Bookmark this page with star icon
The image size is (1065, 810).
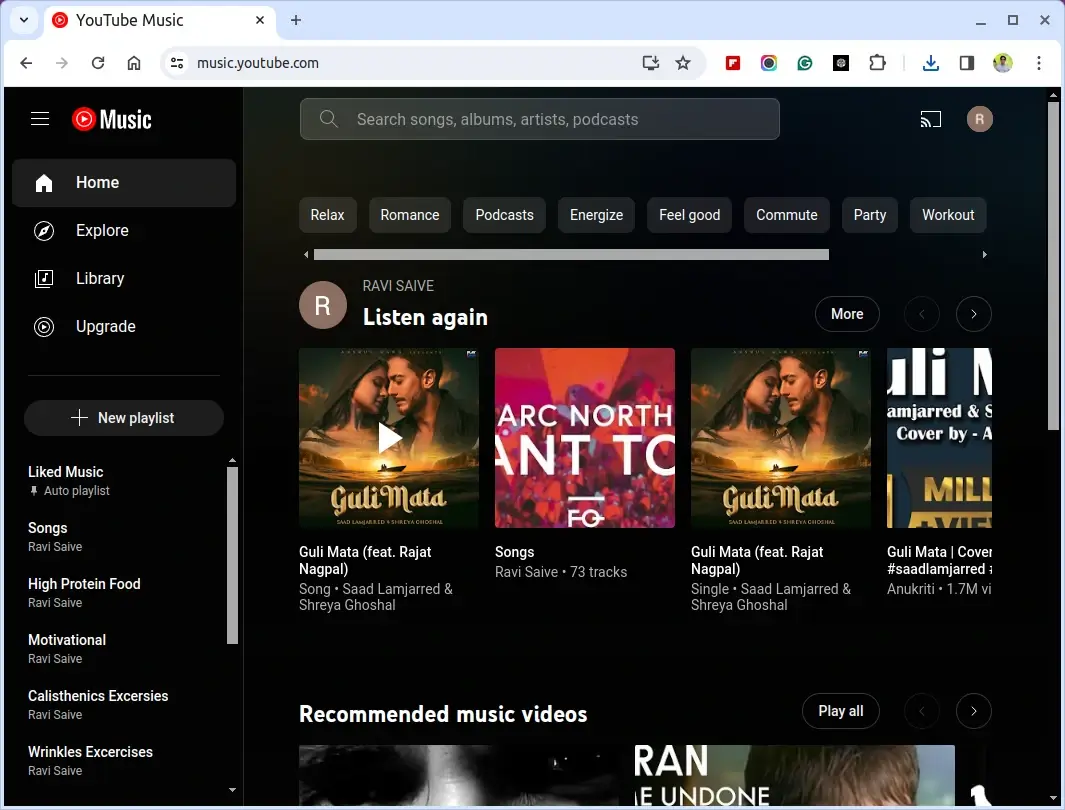tap(683, 63)
